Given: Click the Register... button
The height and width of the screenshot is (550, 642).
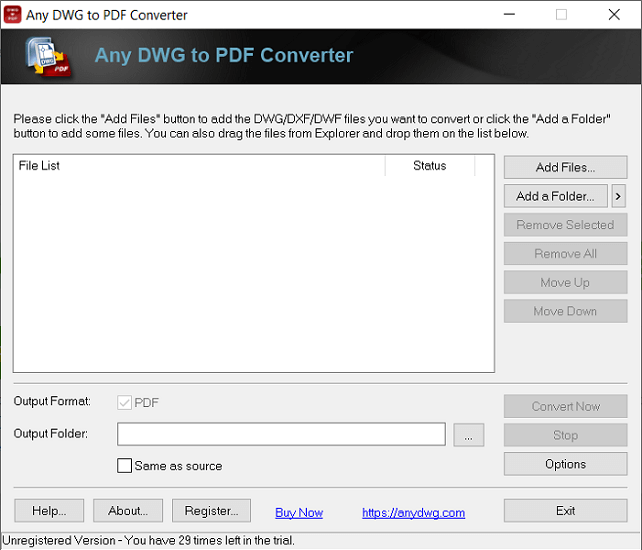Looking at the screenshot, I should point(211,511).
